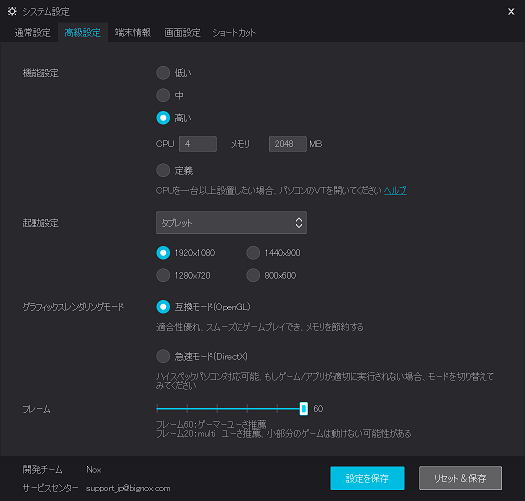Open the 端末情報 tab
Viewport: 525px width, 501px height.
[133, 33]
